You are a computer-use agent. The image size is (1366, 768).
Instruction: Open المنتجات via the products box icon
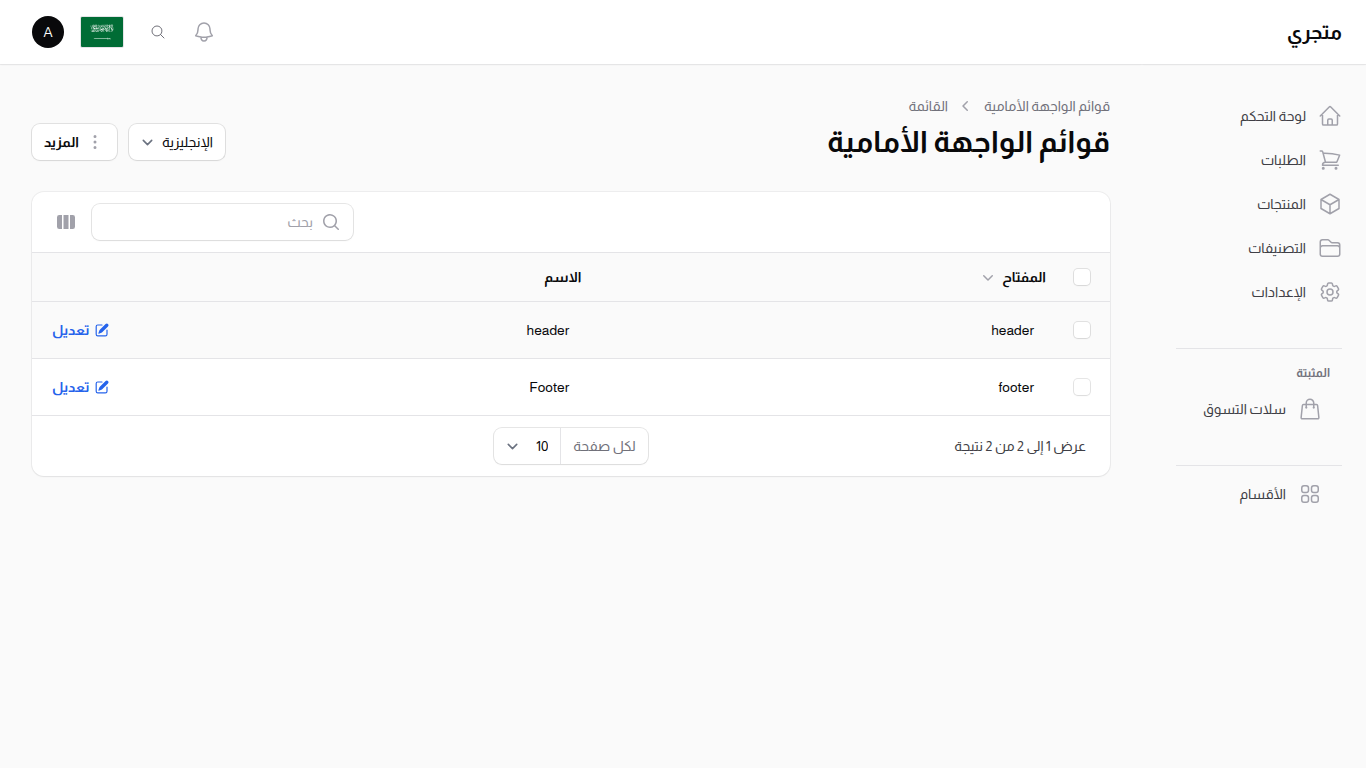point(1330,204)
